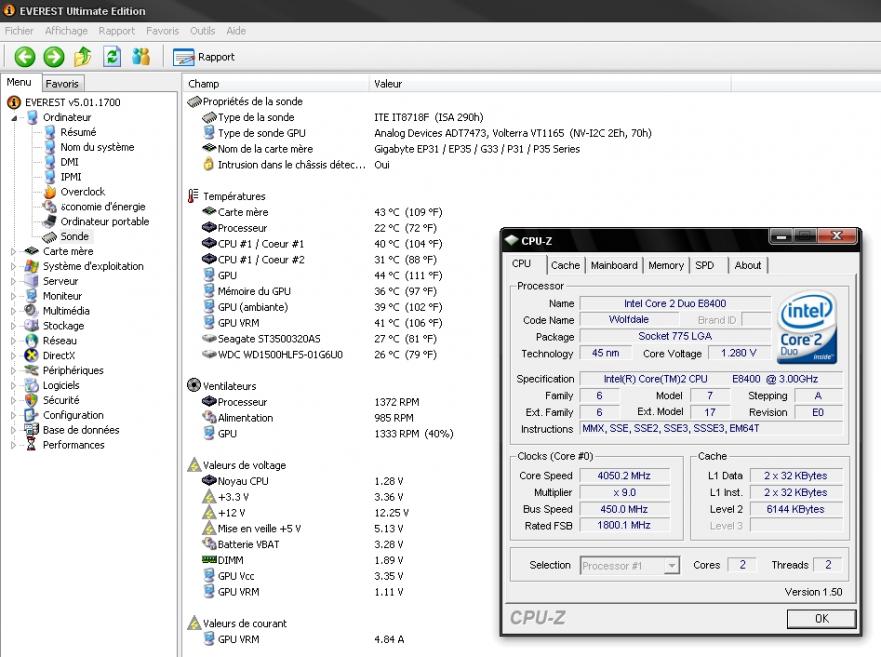Select Nom du système tree item
Image resolution: width=881 pixels, height=657 pixels.
pyautogui.click(x=97, y=147)
